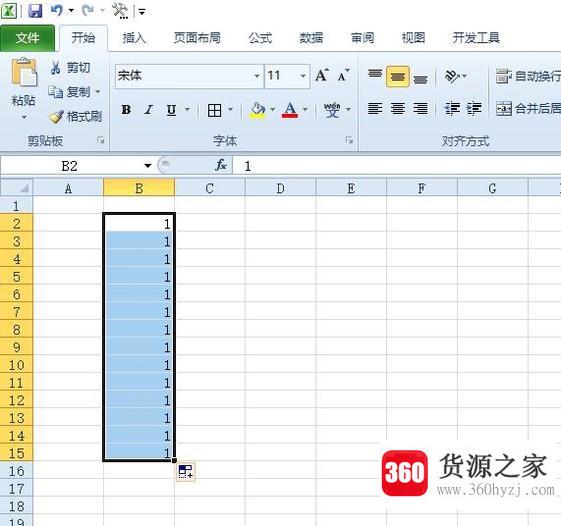This screenshot has height=526, width=561.
Task: Click the Merge and Center button
Action: click(x=528, y=108)
